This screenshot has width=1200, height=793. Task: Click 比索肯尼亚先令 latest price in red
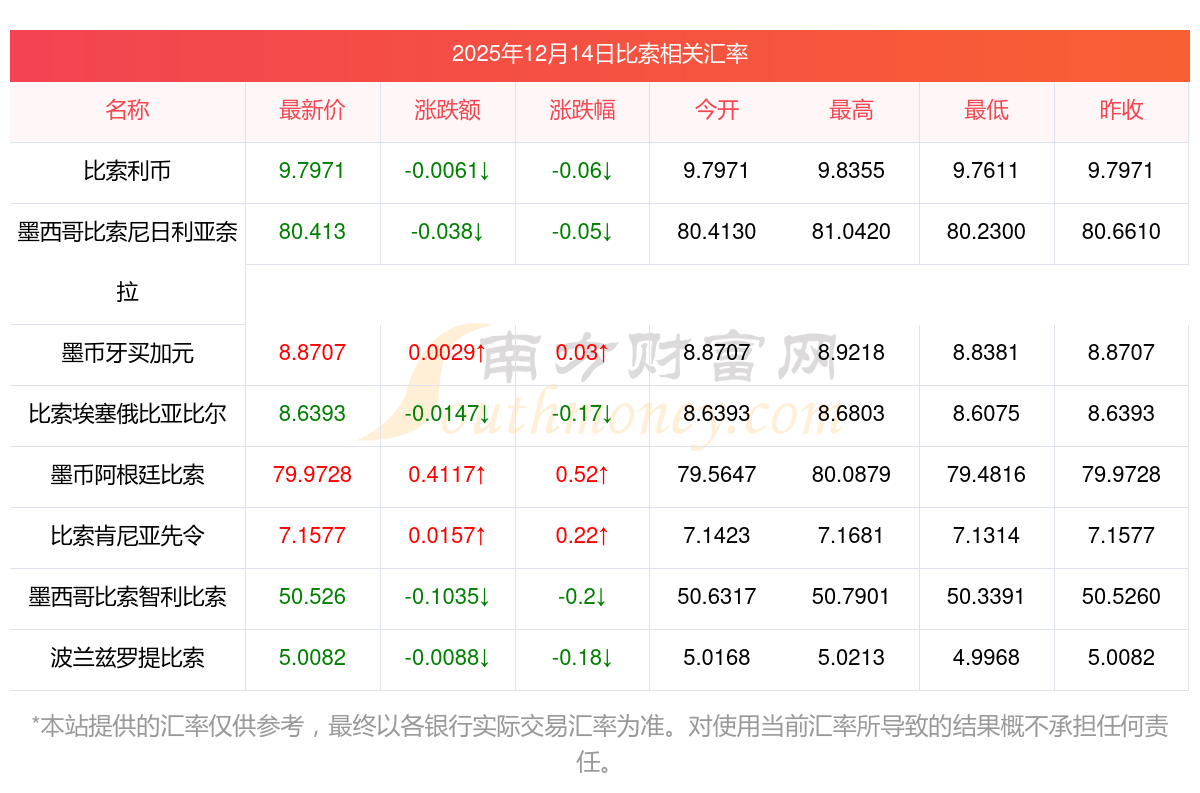tap(312, 536)
